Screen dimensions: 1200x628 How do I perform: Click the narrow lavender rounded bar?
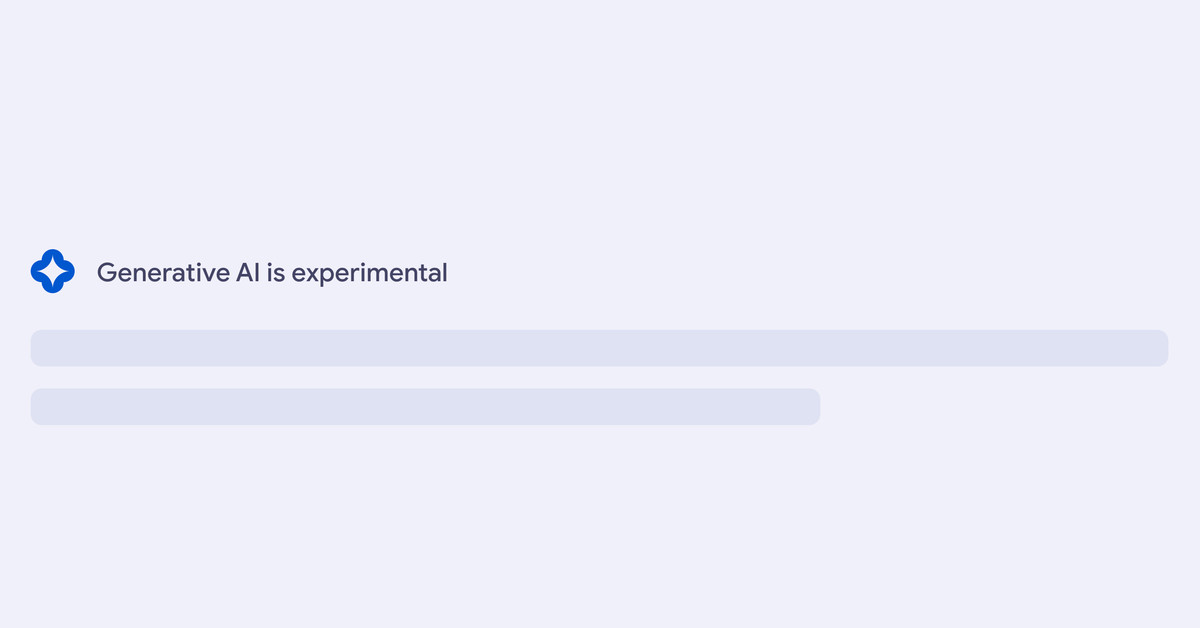click(x=425, y=407)
